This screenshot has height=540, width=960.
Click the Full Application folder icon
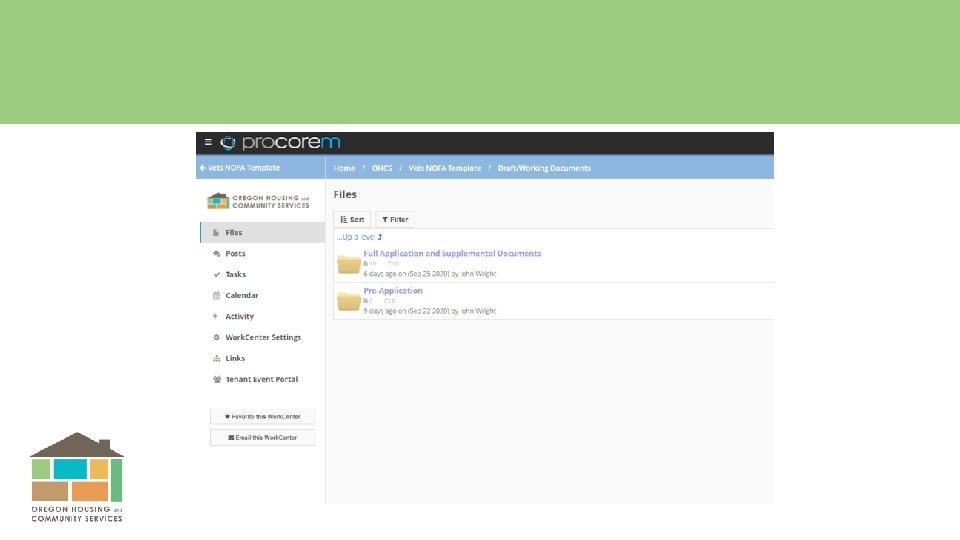tap(349, 264)
